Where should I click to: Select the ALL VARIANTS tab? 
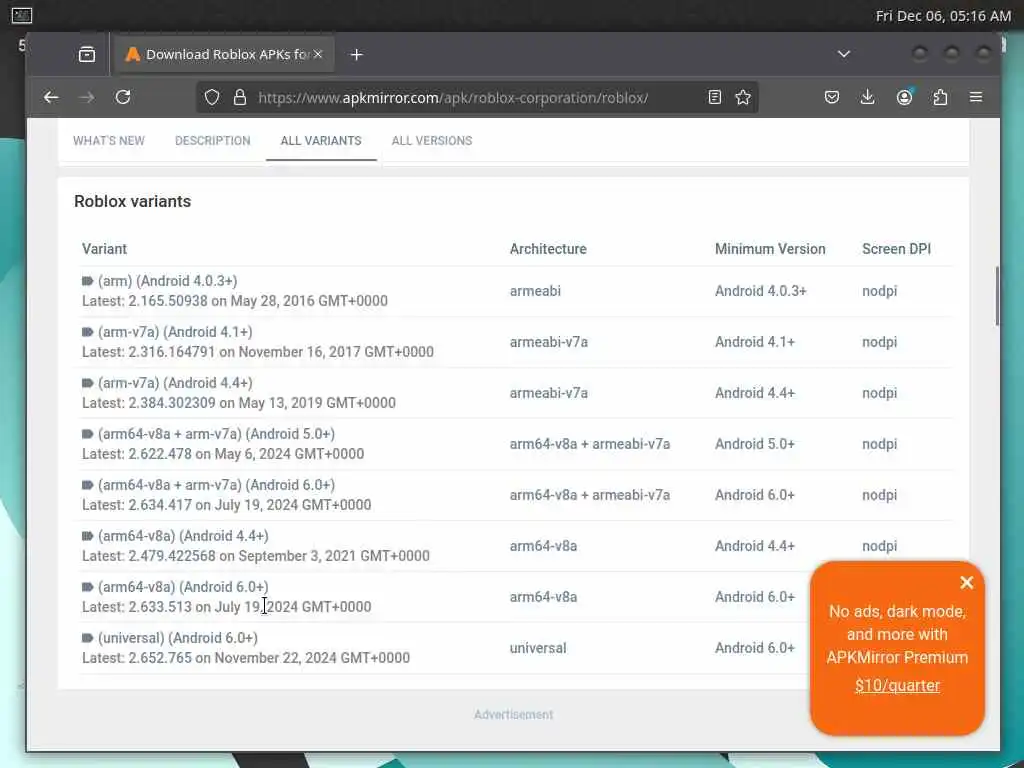coord(321,140)
